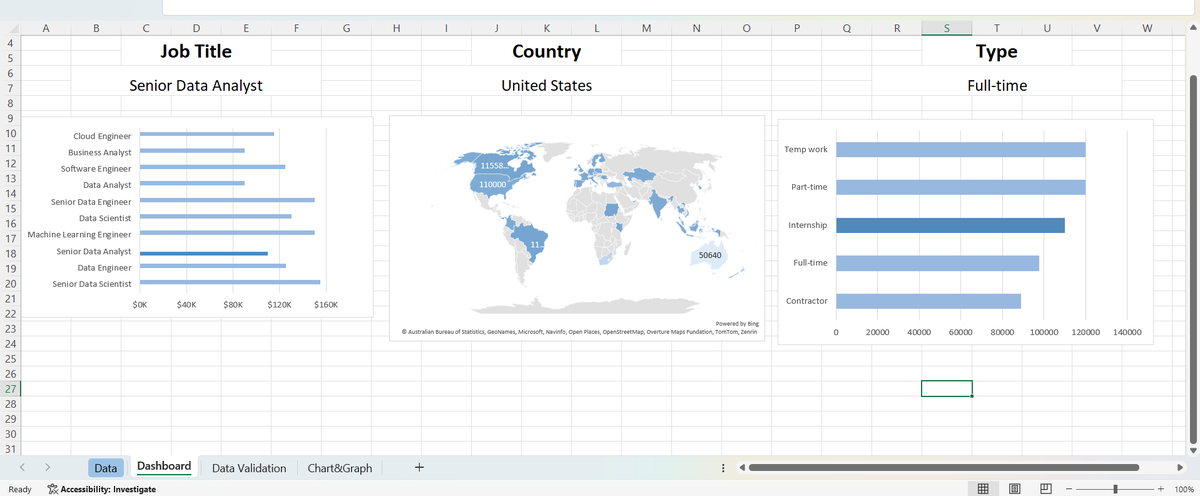This screenshot has width=1200, height=496.
Task: Select the Job Title header cell
Action: point(196,51)
